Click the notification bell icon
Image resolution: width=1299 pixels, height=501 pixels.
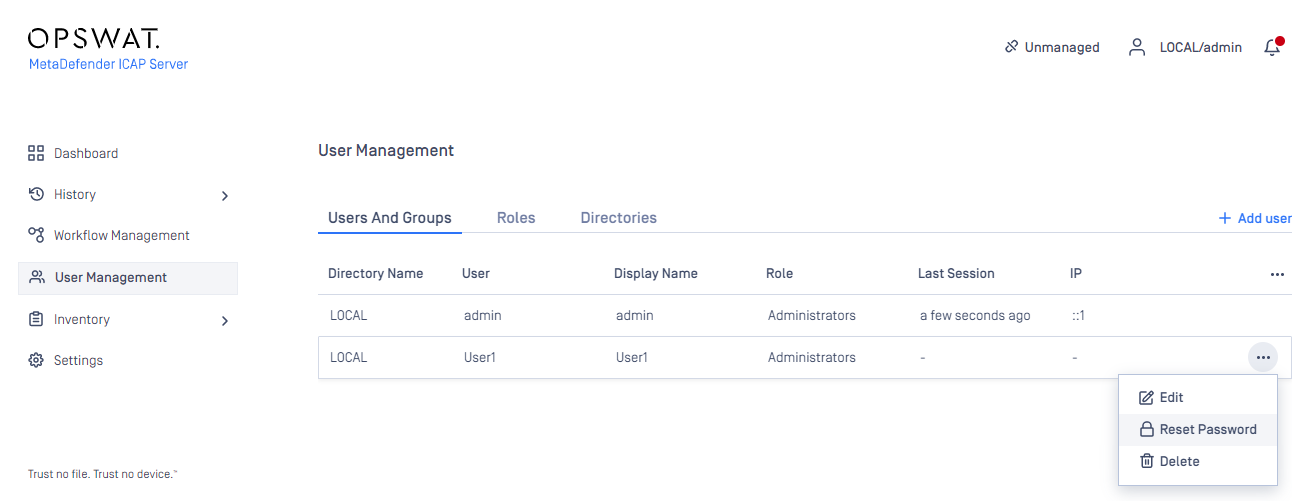pyautogui.click(x=1272, y=47)
